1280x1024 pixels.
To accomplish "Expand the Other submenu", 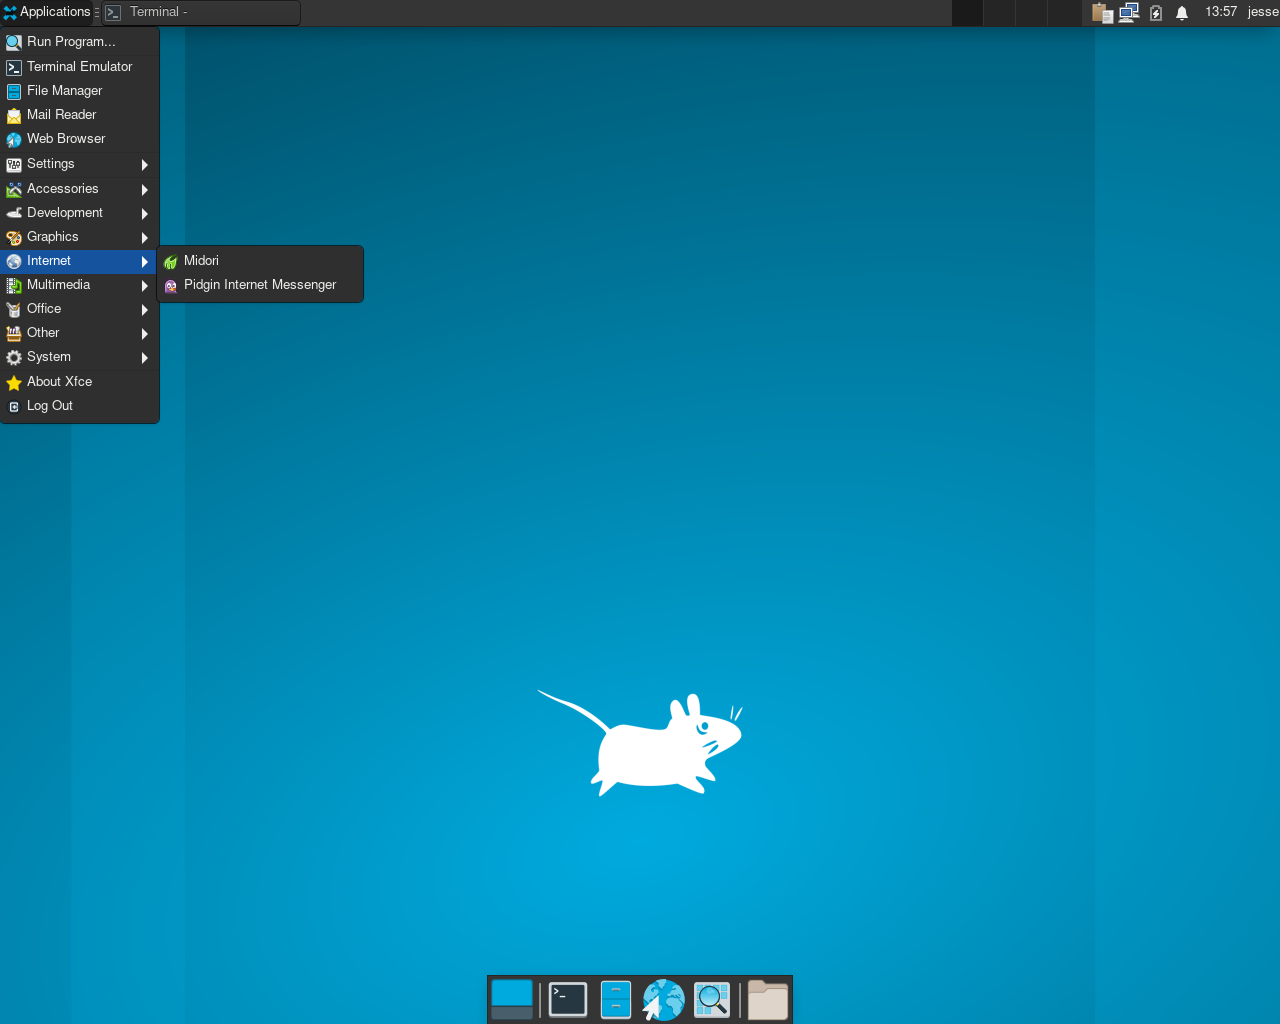I will pos(79,333).
